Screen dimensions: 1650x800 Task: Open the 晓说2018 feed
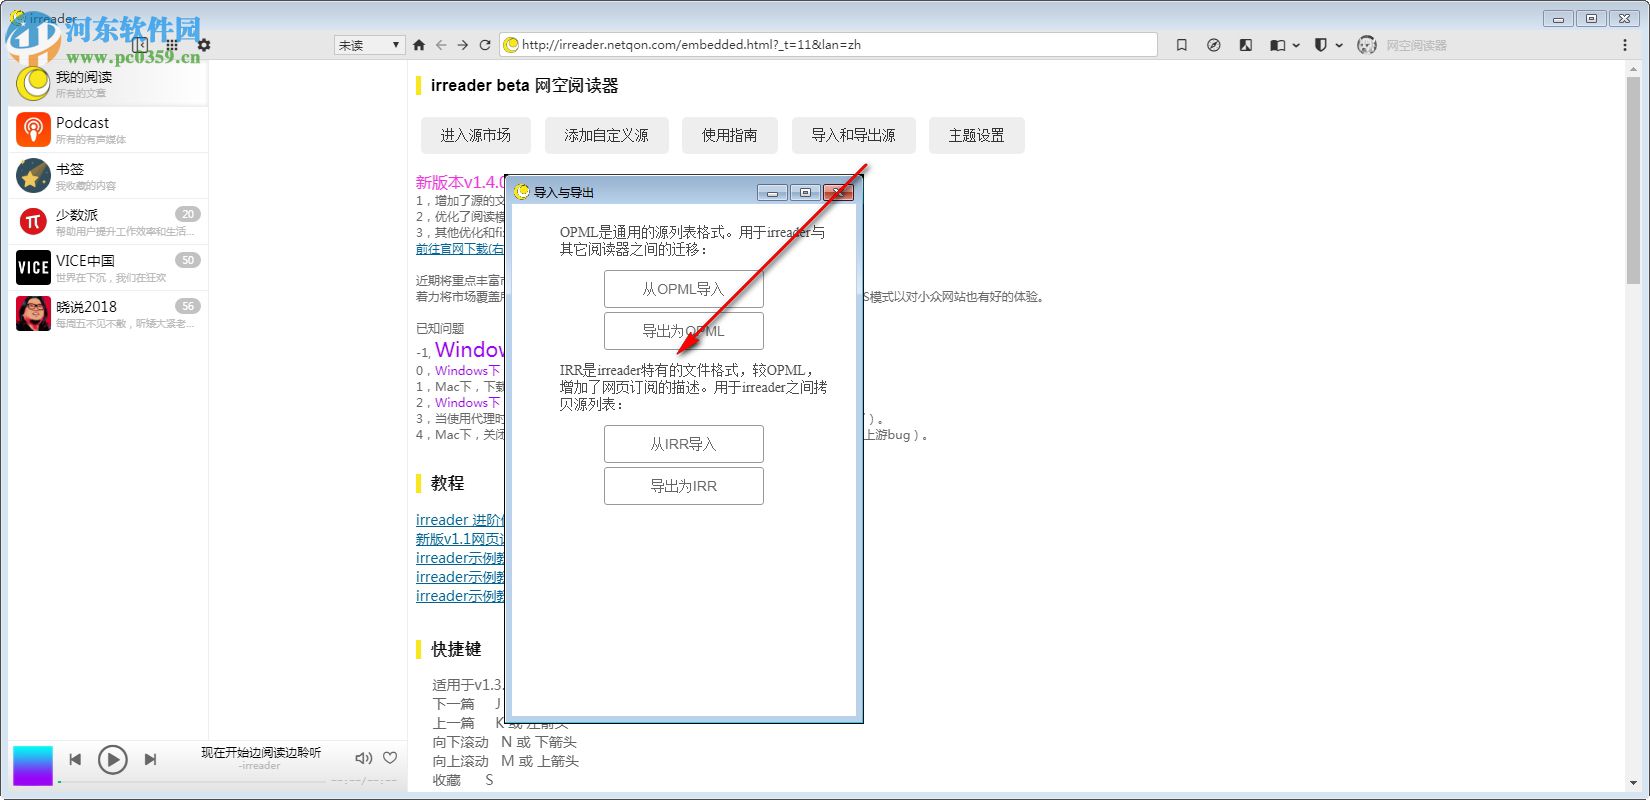[109, 314]
